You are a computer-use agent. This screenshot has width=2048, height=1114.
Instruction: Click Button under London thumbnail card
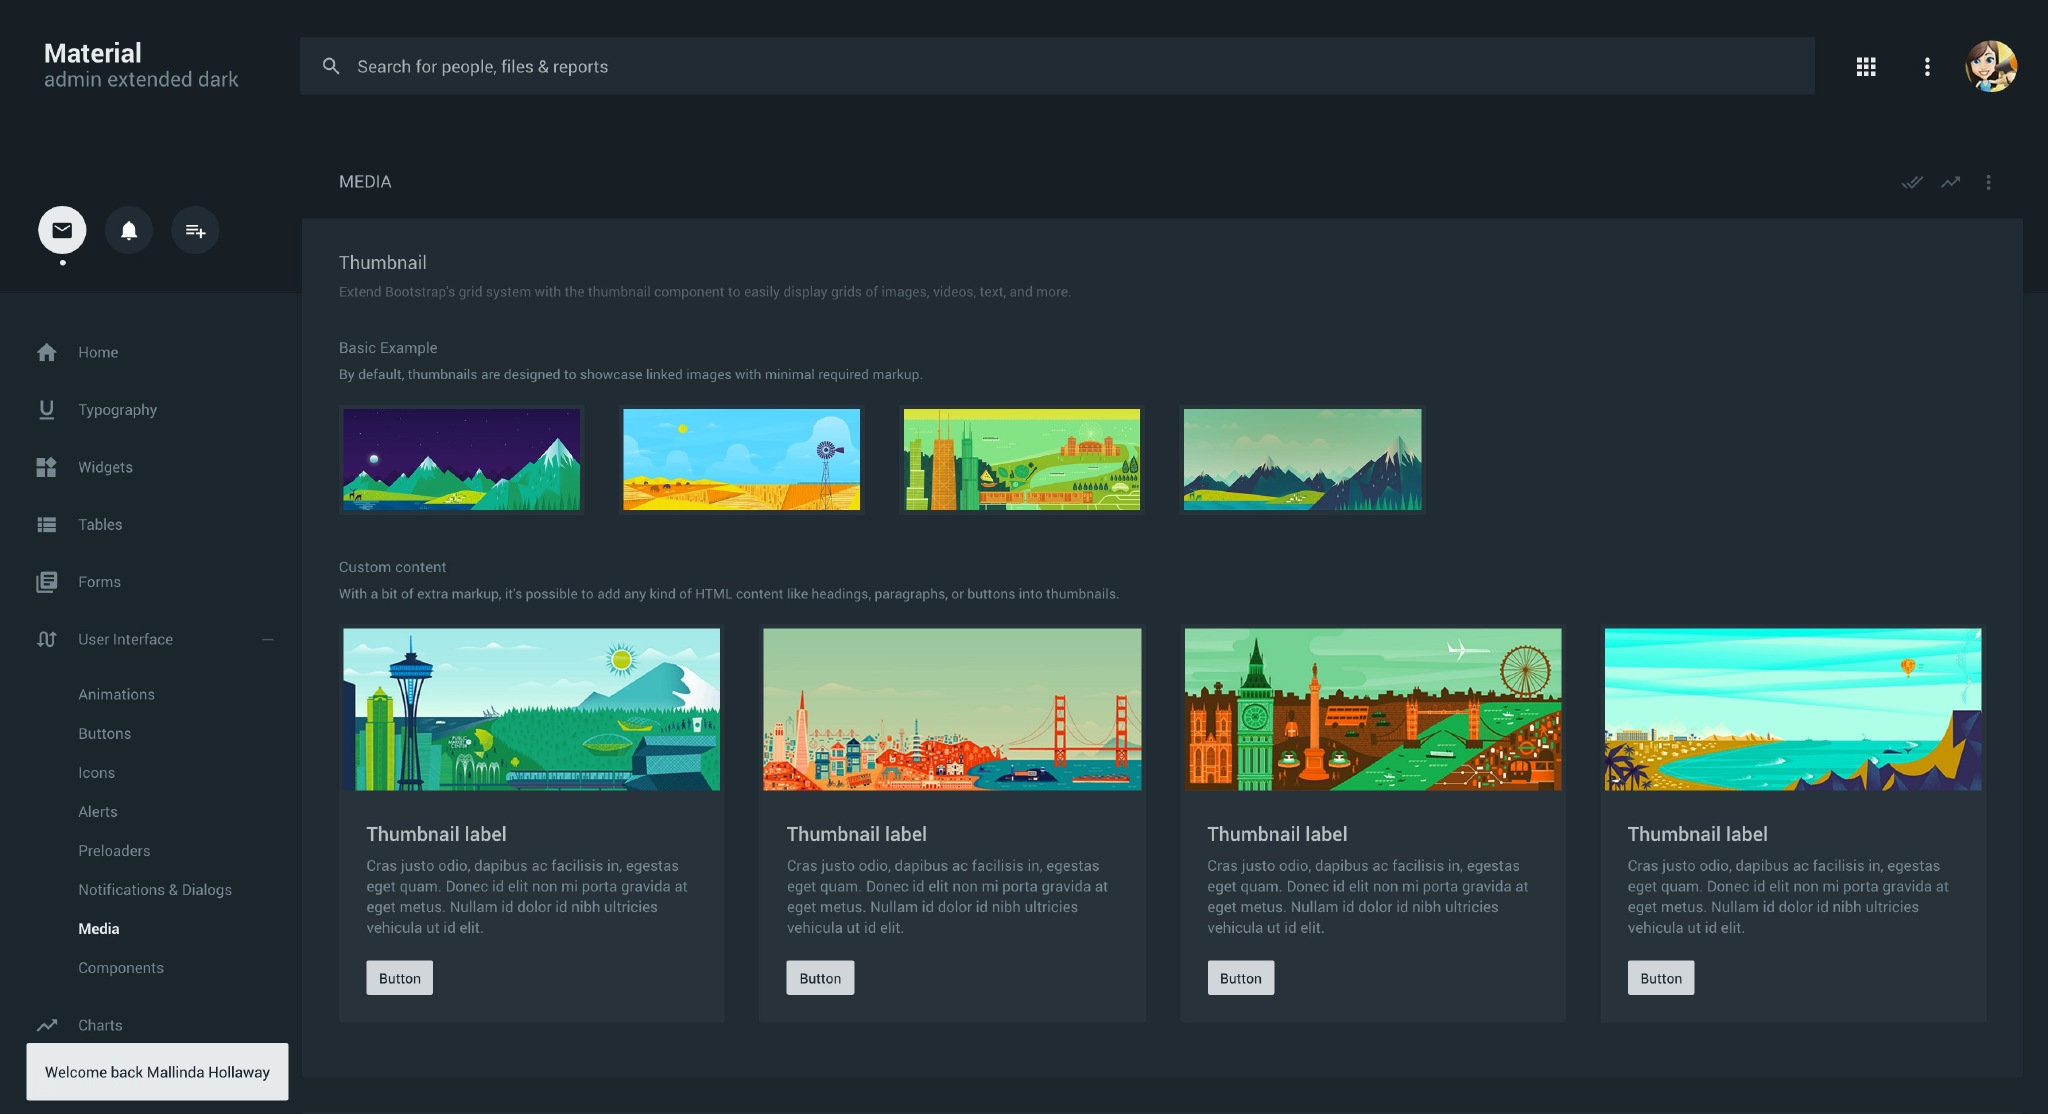1240,978
